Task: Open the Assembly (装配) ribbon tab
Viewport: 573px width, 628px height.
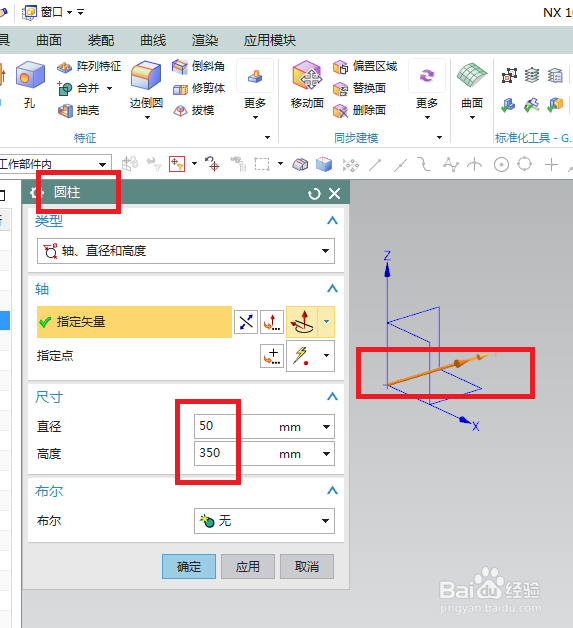Action: [x=101, y=40]
